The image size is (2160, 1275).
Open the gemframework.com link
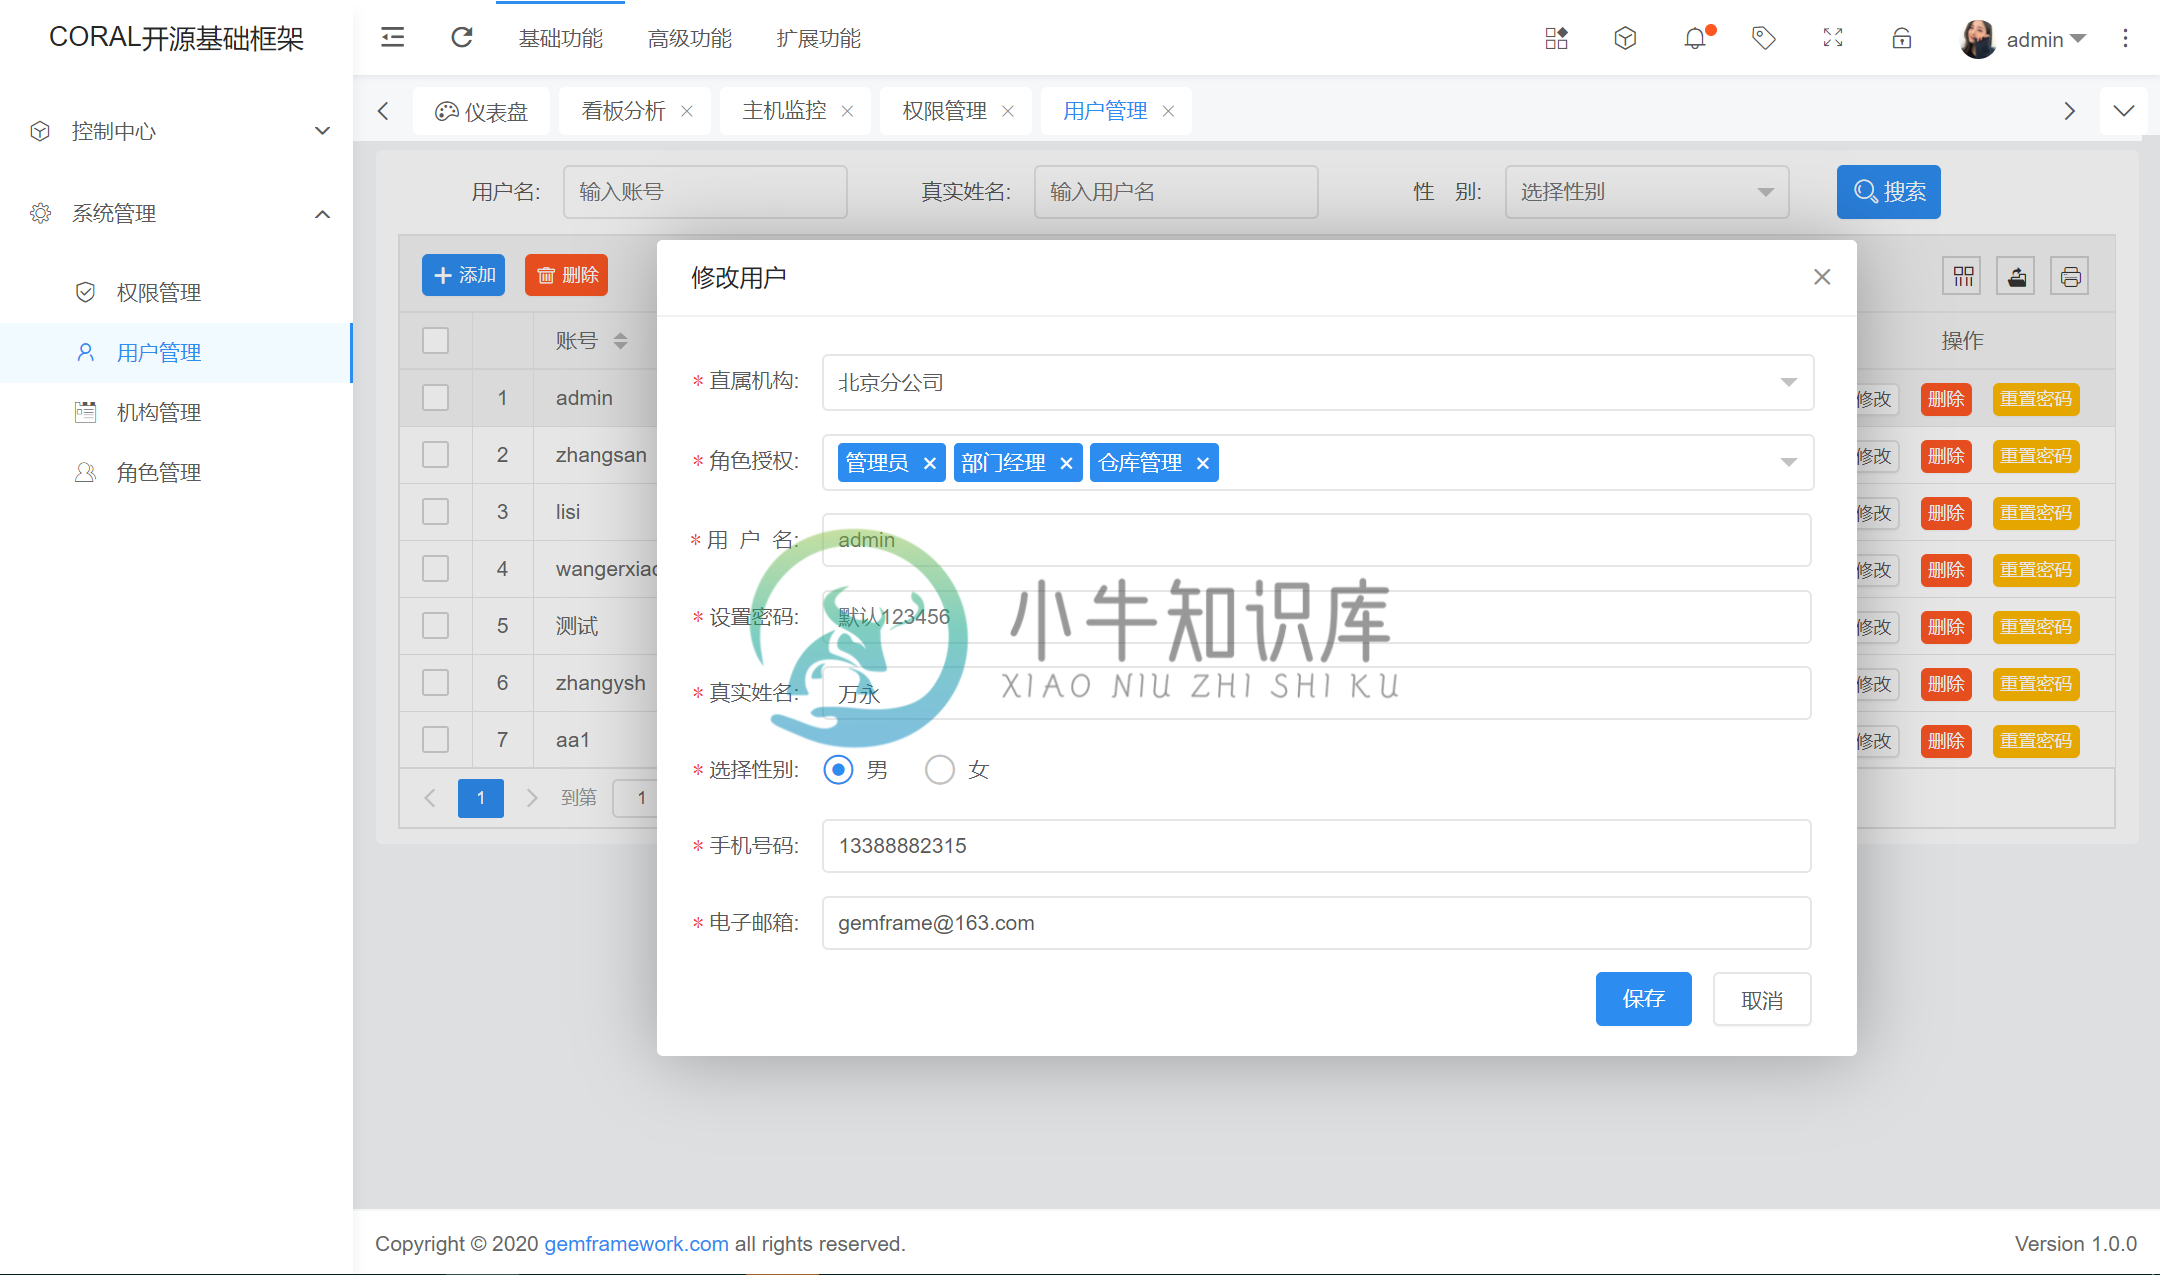(x=636, y=1244)
